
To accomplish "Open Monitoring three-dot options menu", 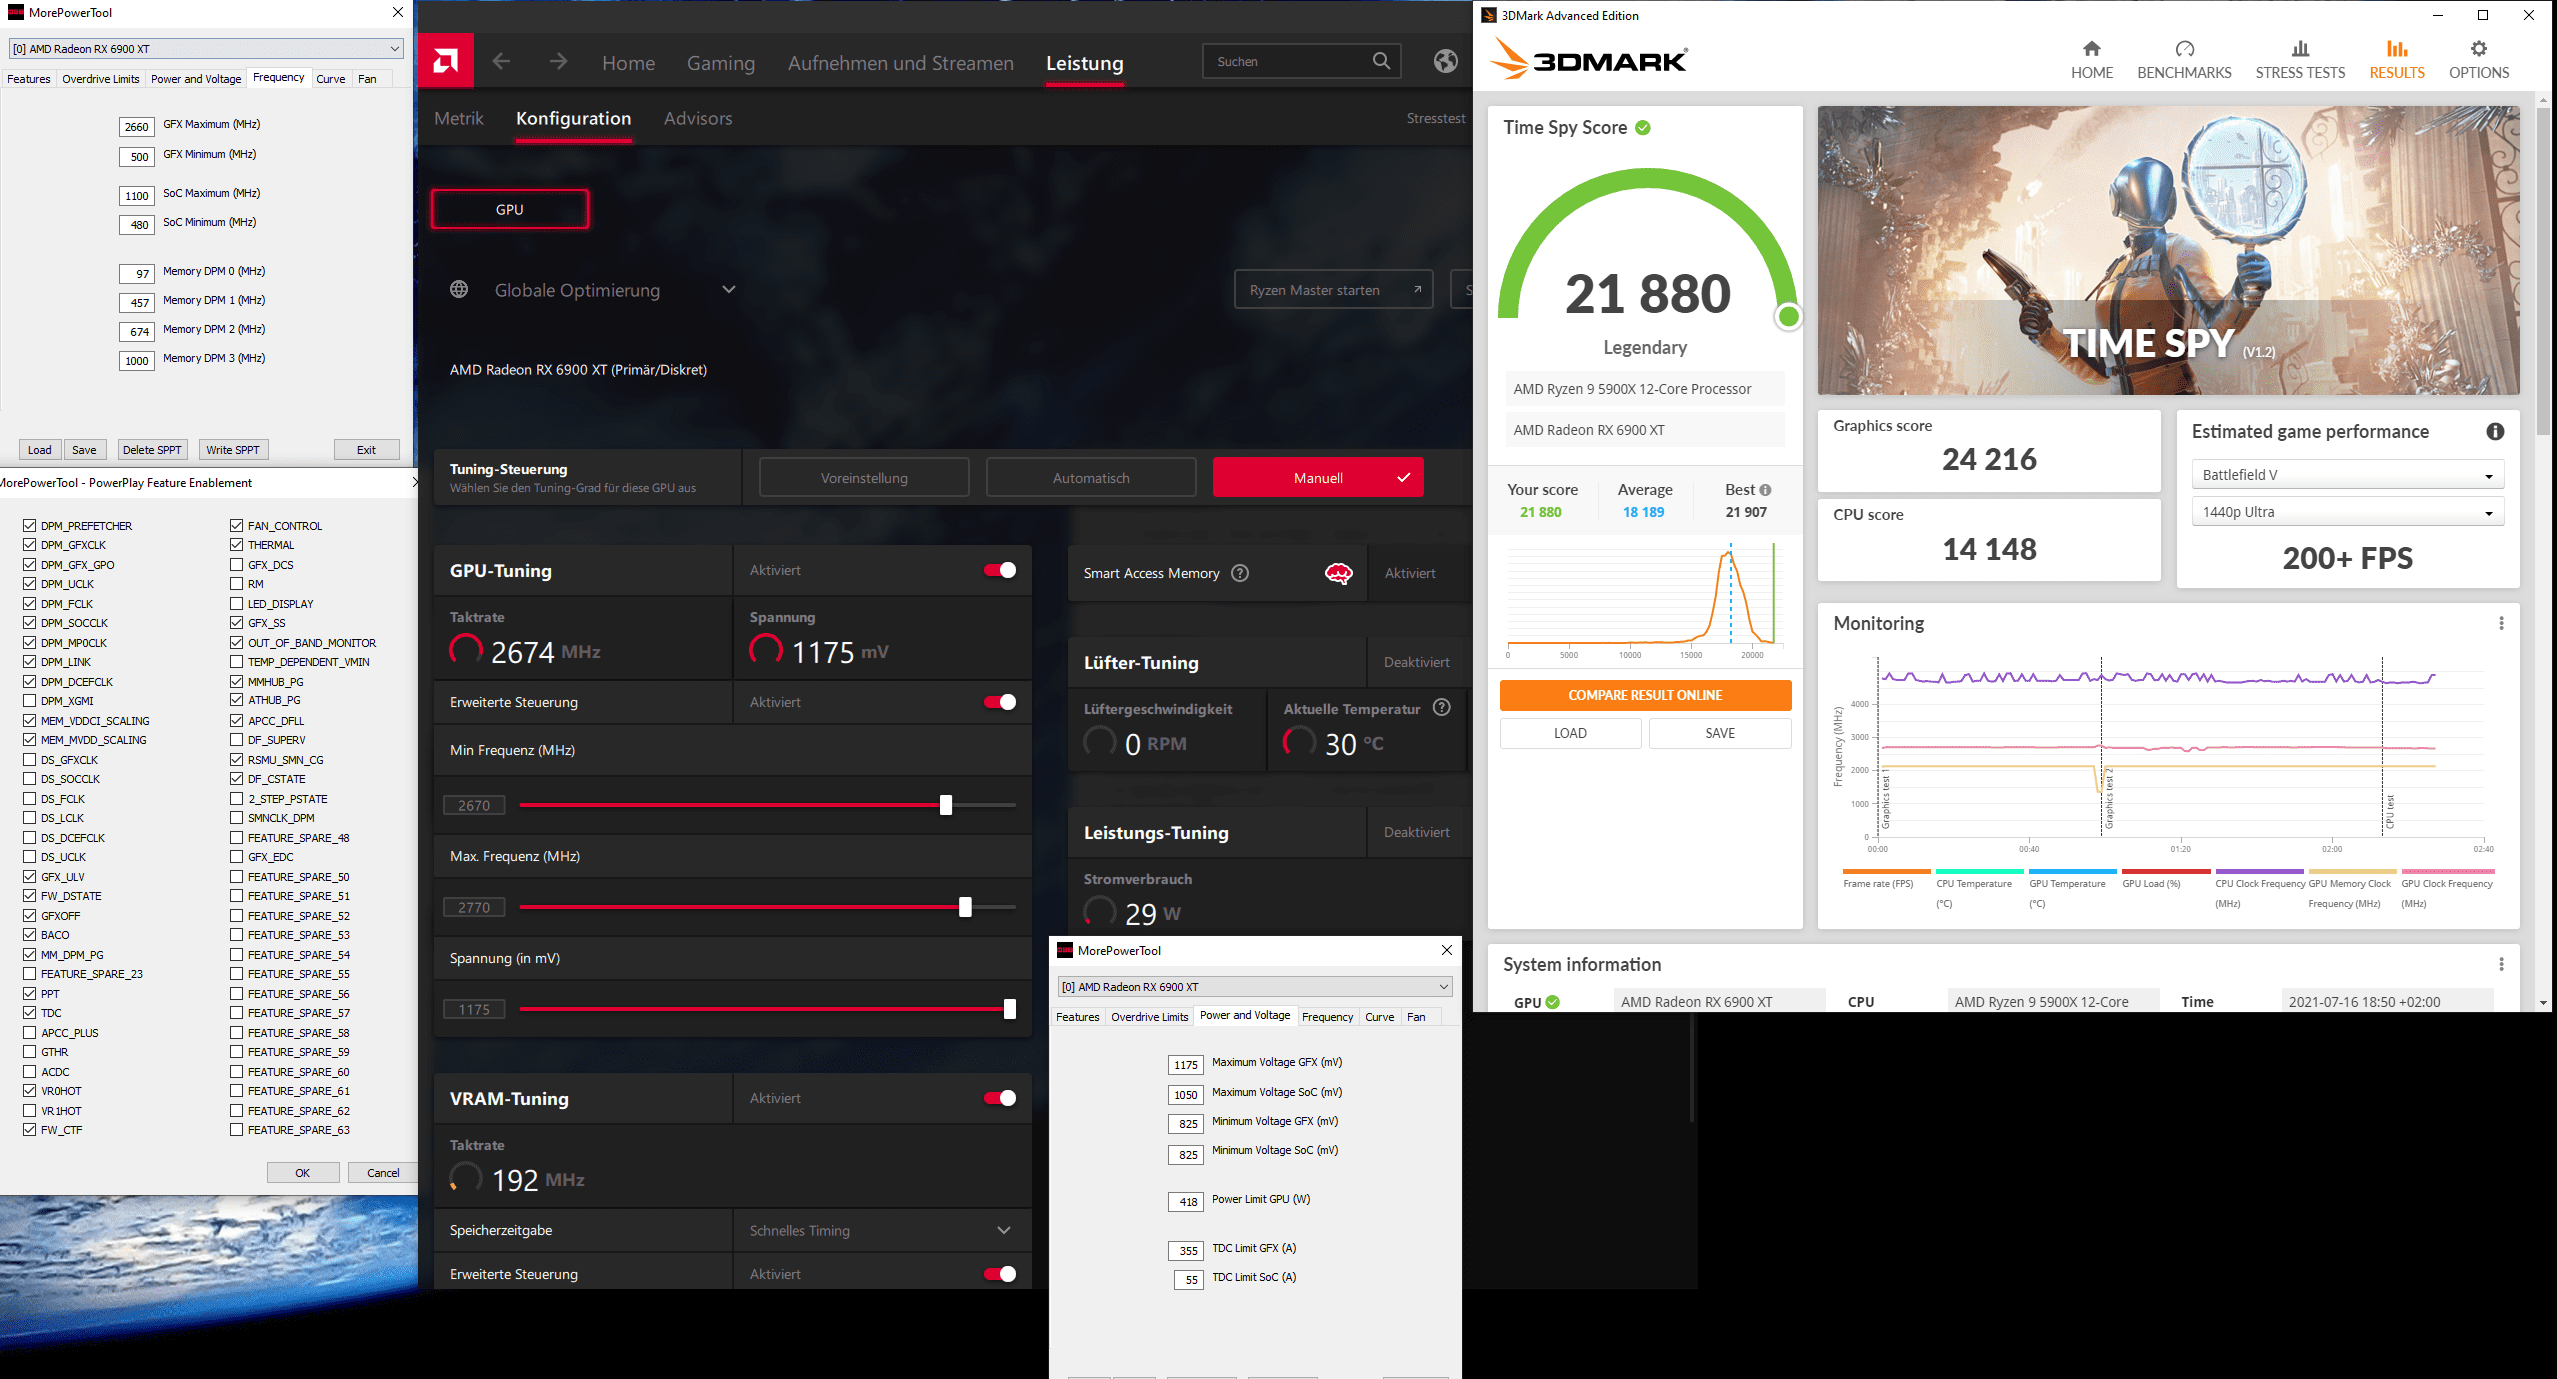I will pyautogui.click(x=2501, y=623).
